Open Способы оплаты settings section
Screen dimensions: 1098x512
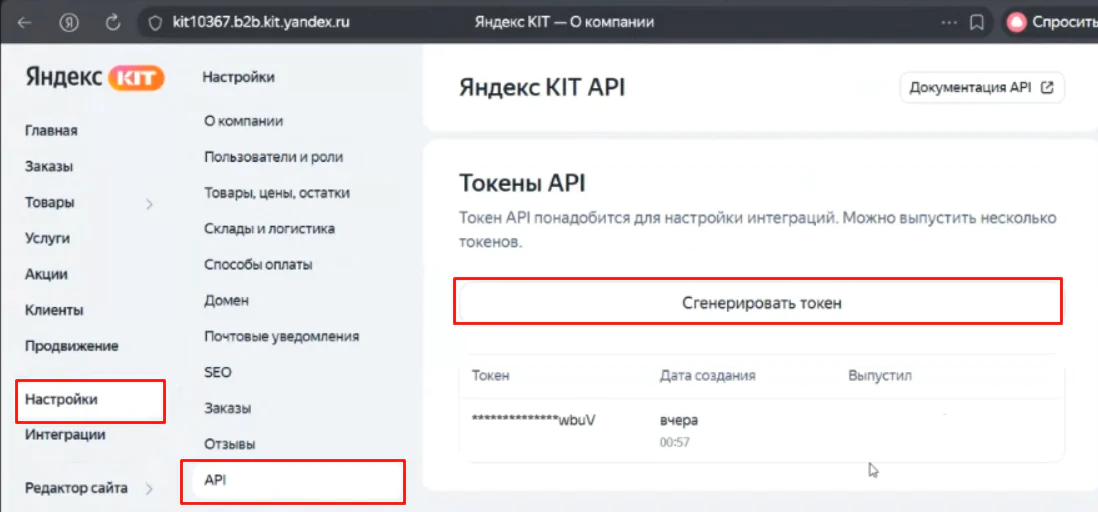click(x=258, y=265)
